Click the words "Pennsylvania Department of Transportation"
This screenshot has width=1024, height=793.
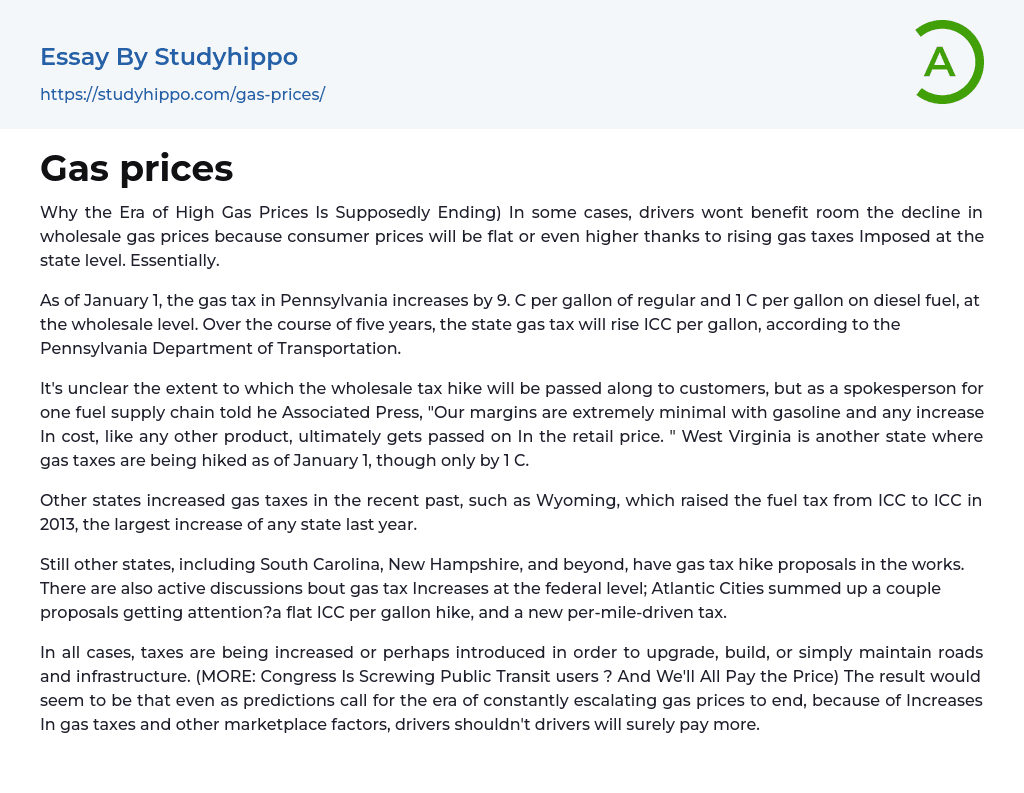coord(220,348)
